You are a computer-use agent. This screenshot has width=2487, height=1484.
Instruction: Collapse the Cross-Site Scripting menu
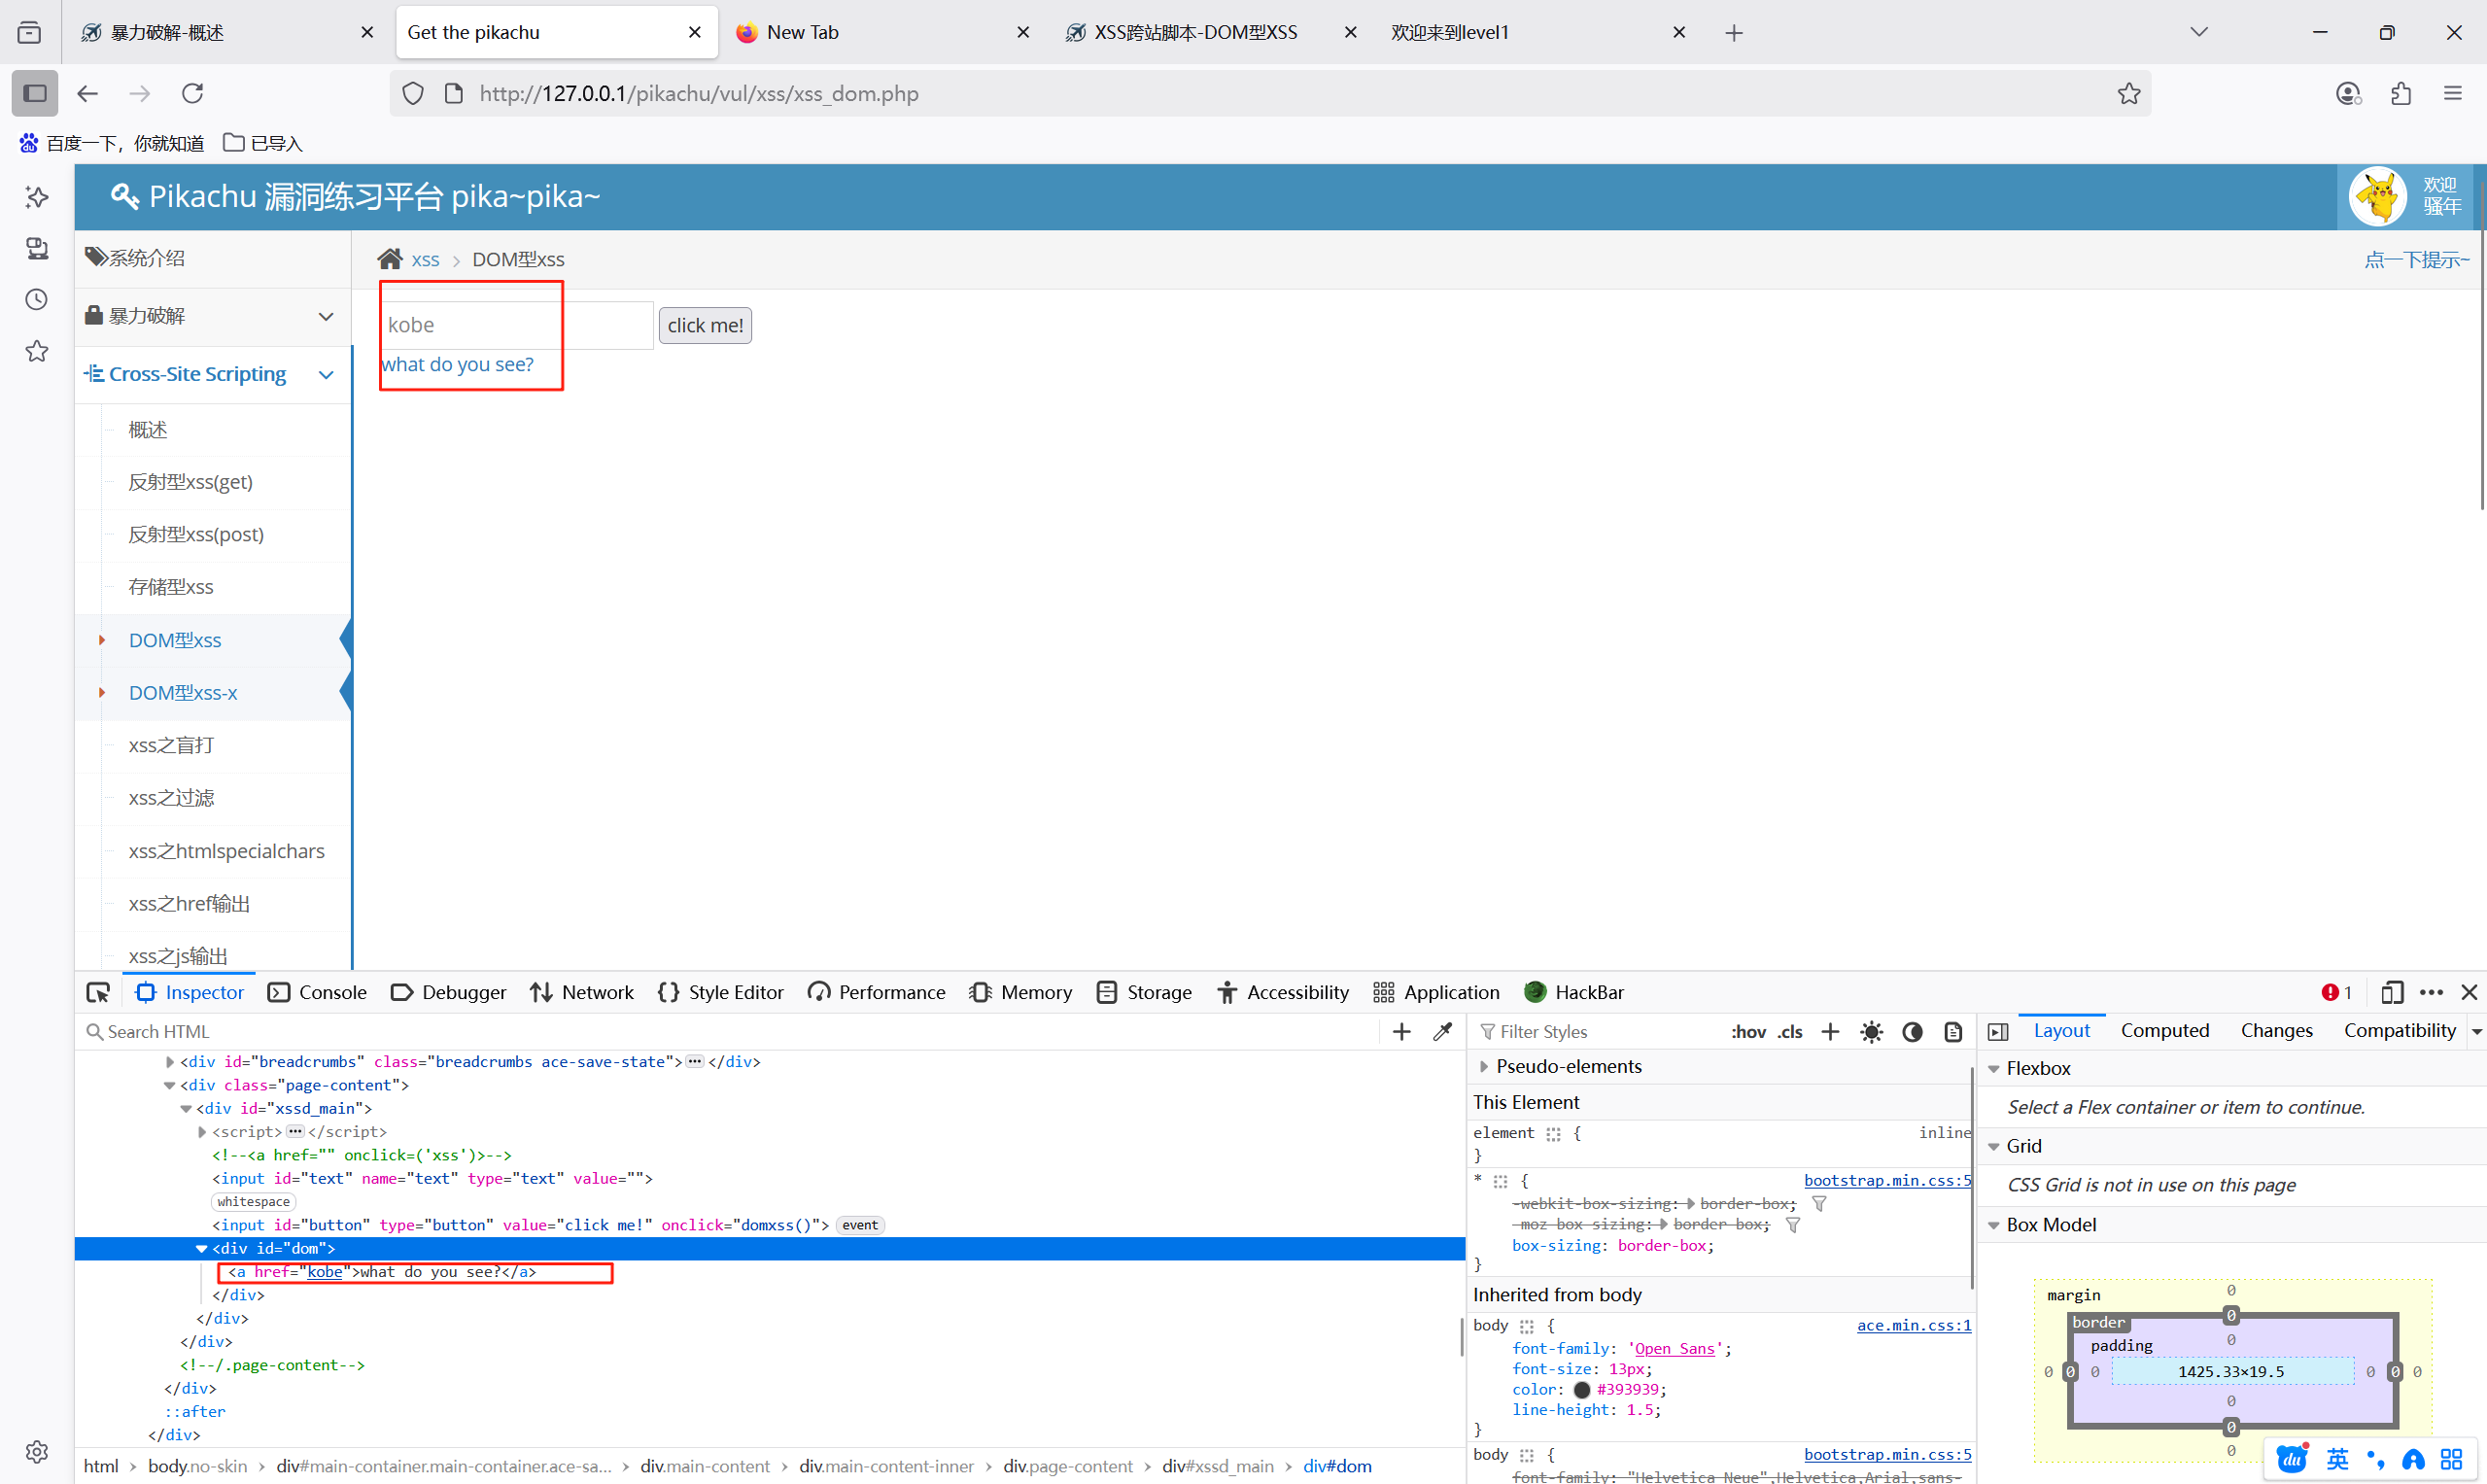coord(212,374)
